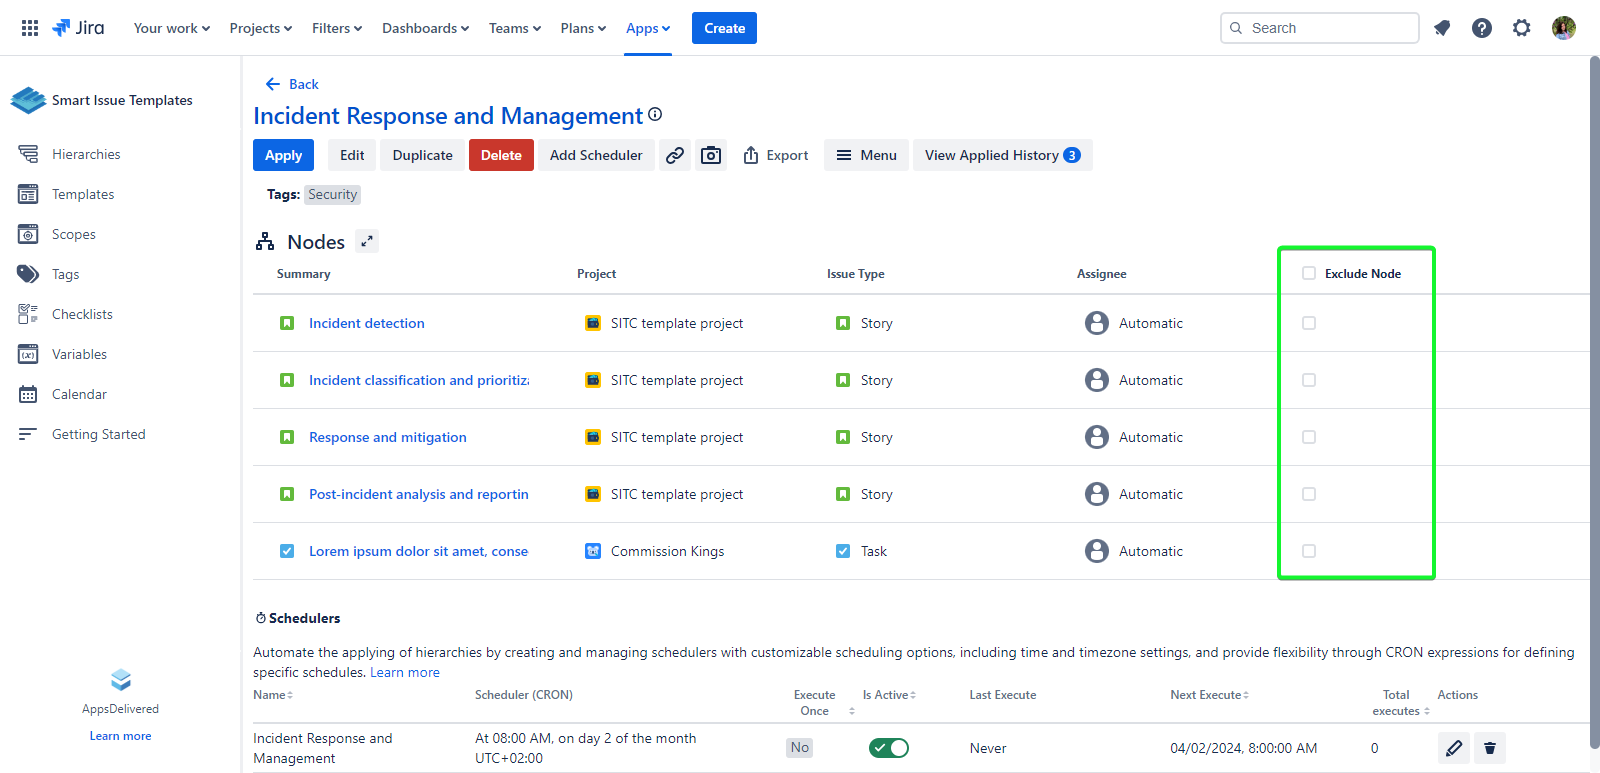Open the Incident detection node link
The width and height of the screenshot is (1600, 773).
point(367,323)
